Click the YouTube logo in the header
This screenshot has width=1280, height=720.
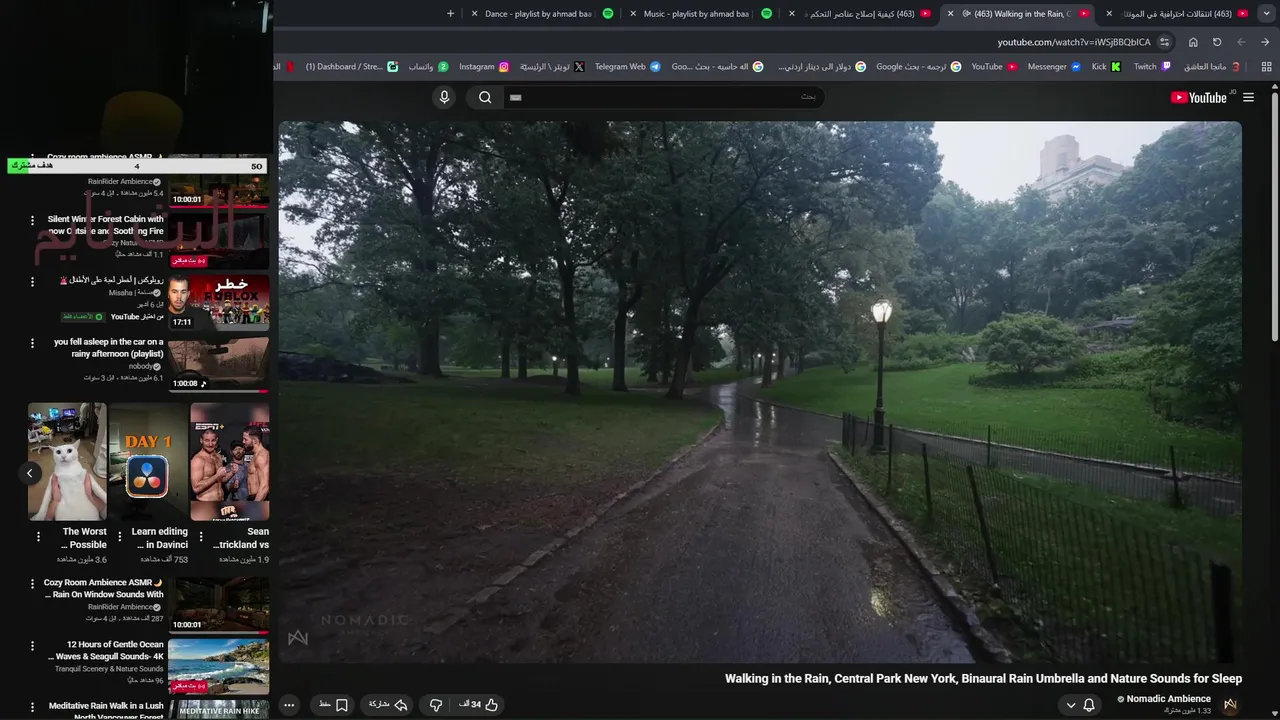point(1199,97)
